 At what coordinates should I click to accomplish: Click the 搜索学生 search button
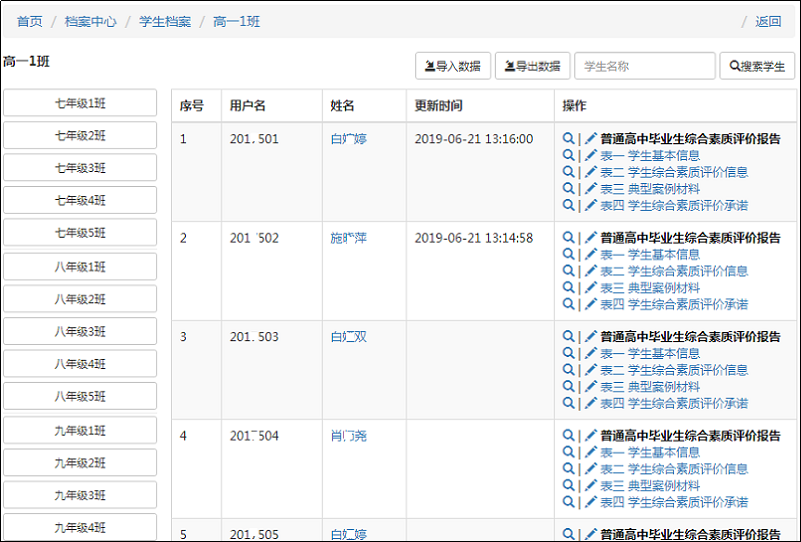757,67
